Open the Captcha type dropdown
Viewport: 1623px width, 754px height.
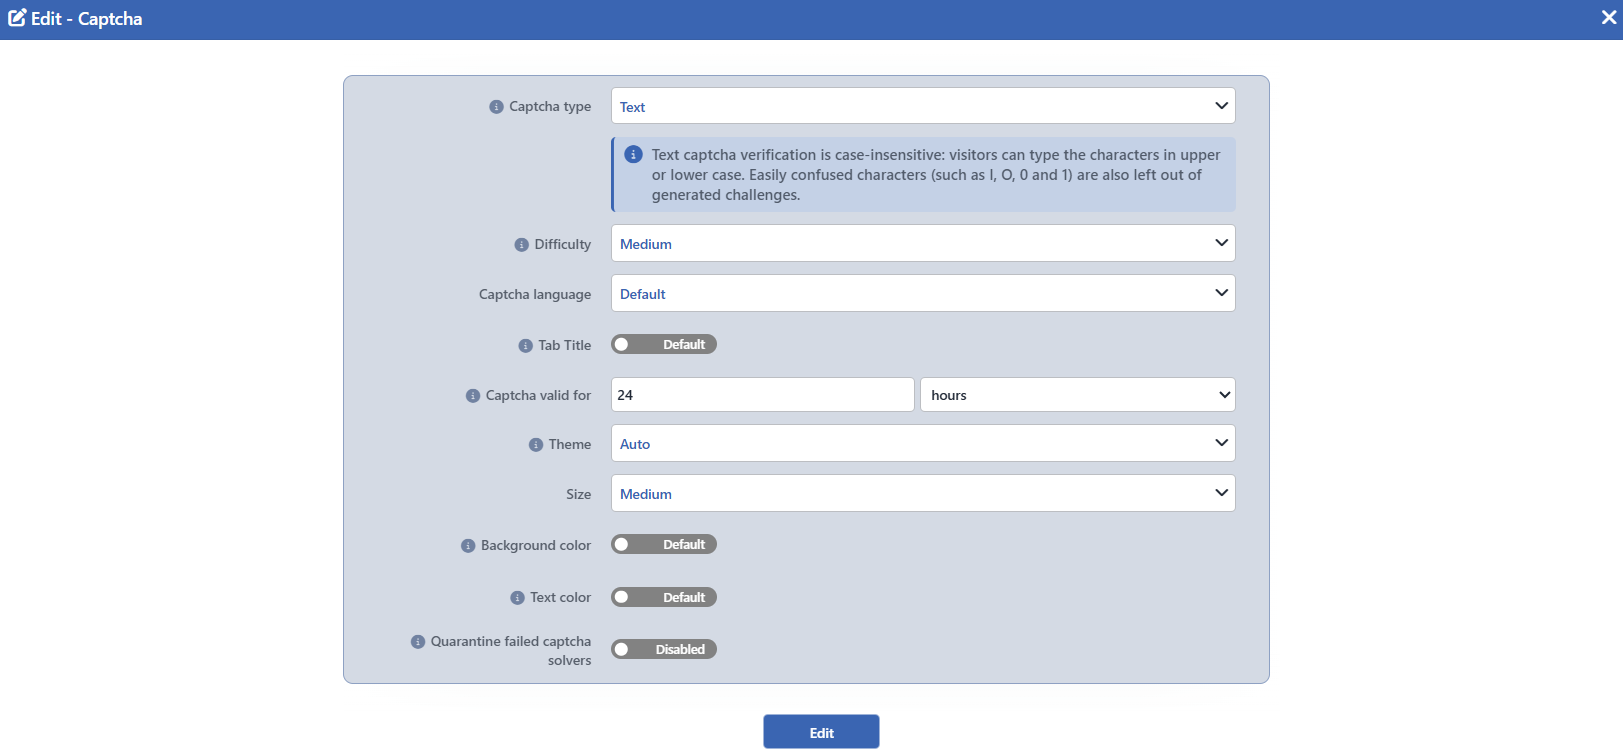923,106
